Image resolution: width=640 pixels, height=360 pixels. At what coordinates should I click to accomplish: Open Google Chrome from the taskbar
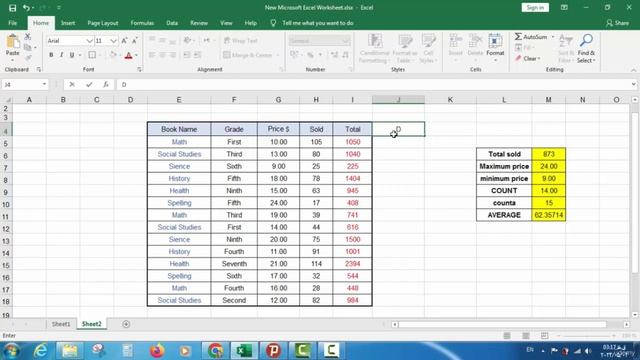tap(215, 351)
